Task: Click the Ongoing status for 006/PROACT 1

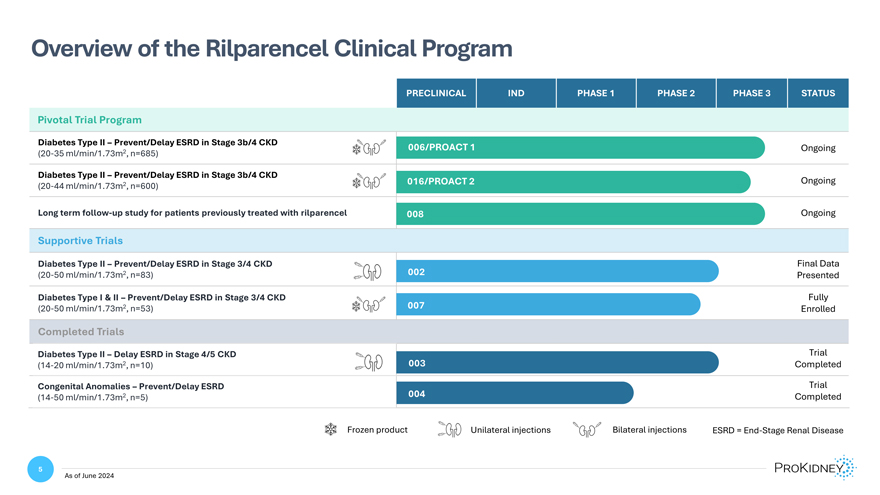Action: [x=818, y=148]
